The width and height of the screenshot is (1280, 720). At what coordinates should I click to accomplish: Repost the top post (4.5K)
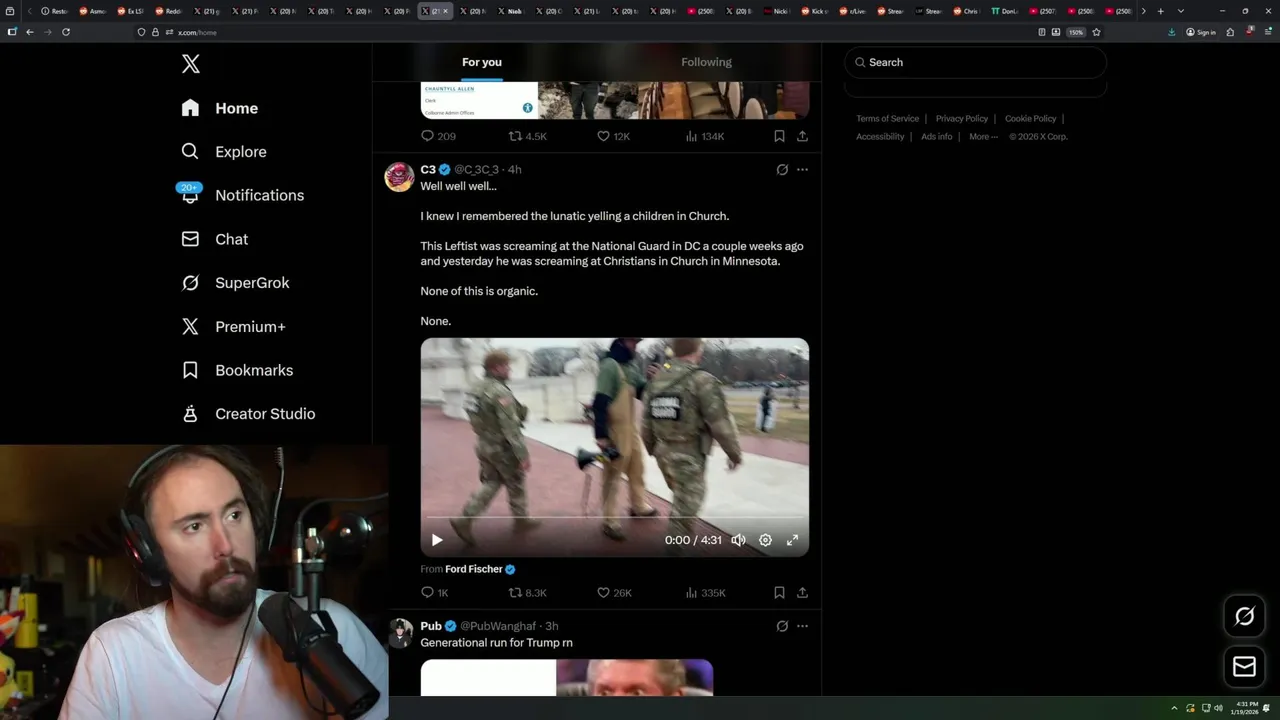pos(528,136)
